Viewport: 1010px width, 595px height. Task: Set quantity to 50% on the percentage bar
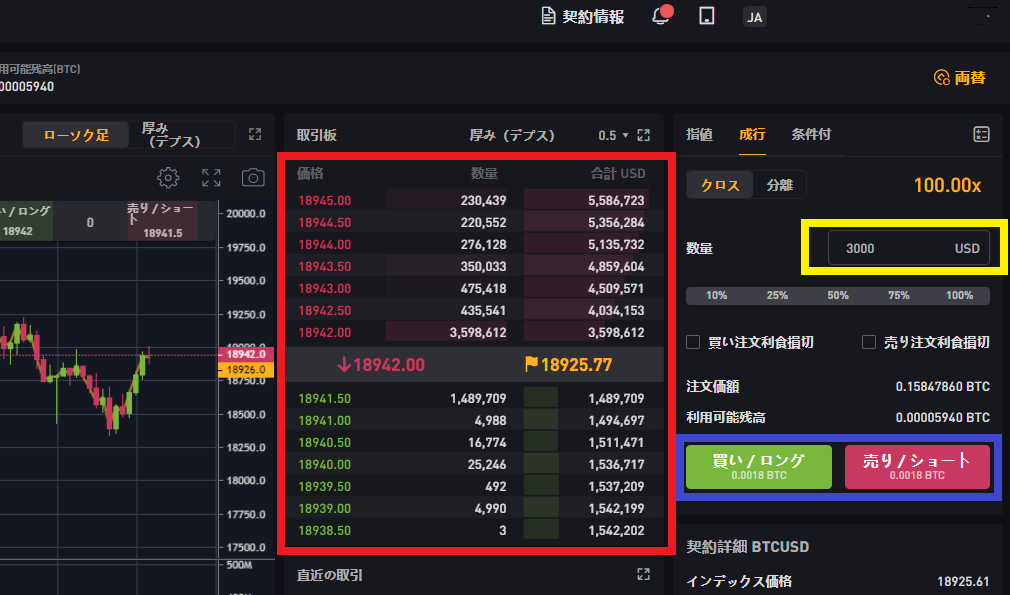point(837,296)
